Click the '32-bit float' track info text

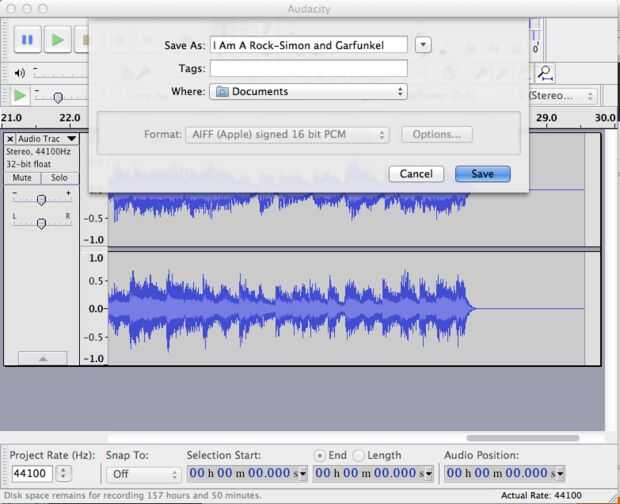point(28,164)
